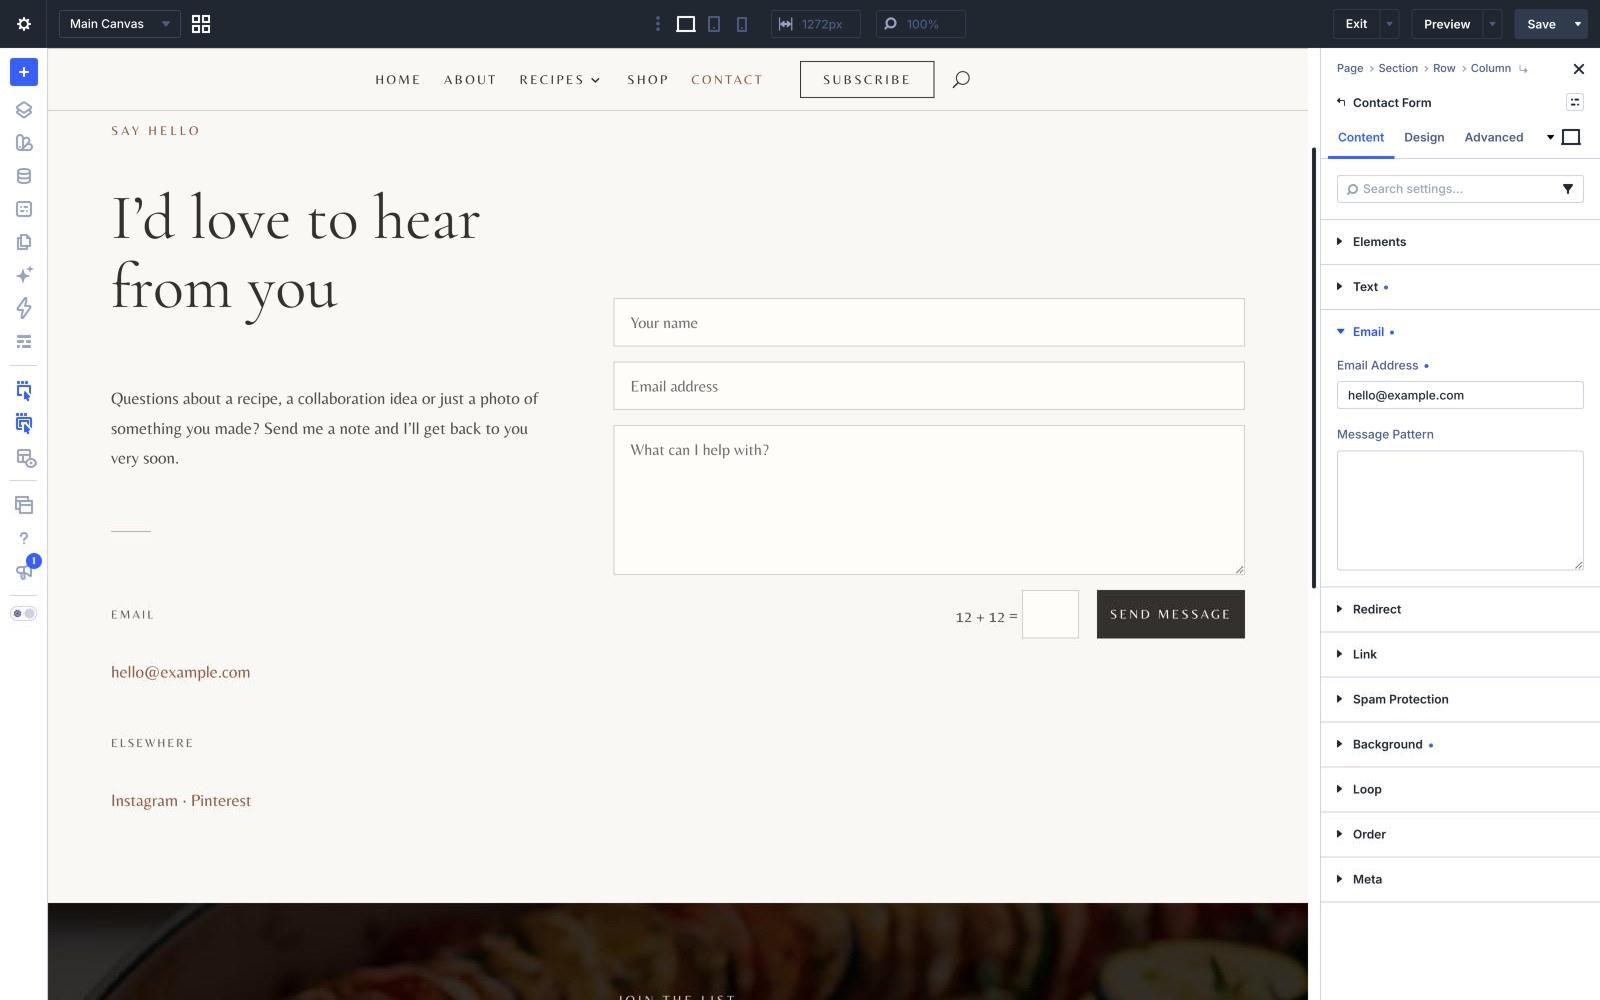Viewport: 1600px width, 1000px height.
Task: Select the Content tab
Action: click(x=1361, y=138)
